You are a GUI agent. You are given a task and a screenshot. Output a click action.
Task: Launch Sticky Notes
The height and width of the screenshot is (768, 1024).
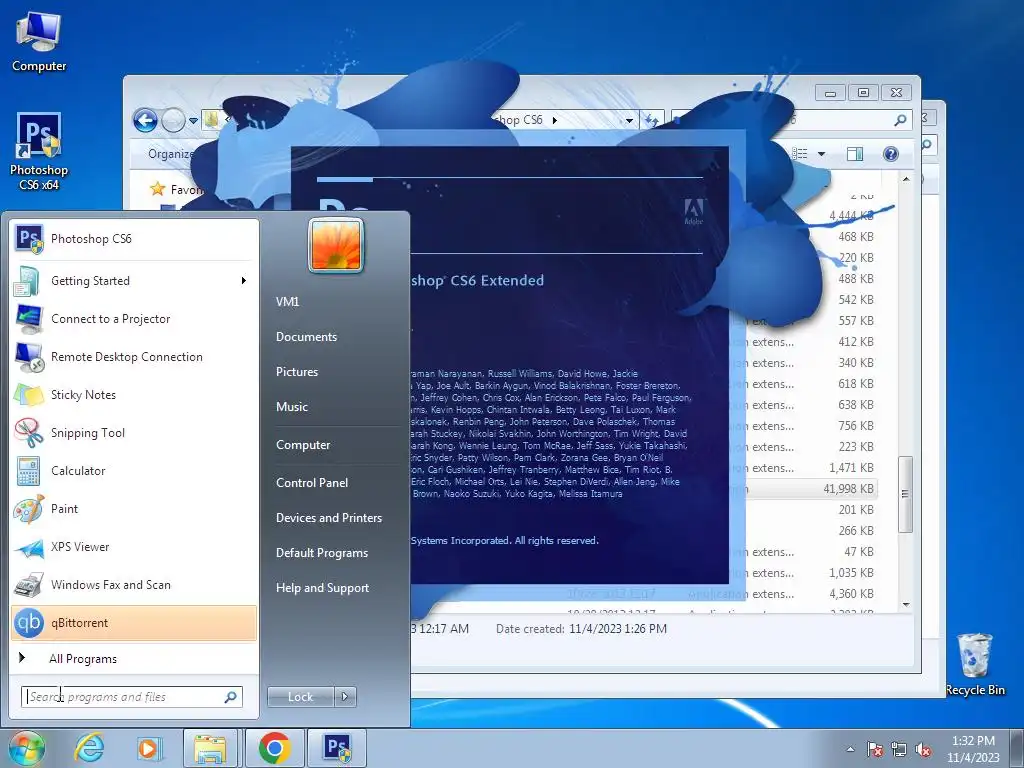coord(134,394)
